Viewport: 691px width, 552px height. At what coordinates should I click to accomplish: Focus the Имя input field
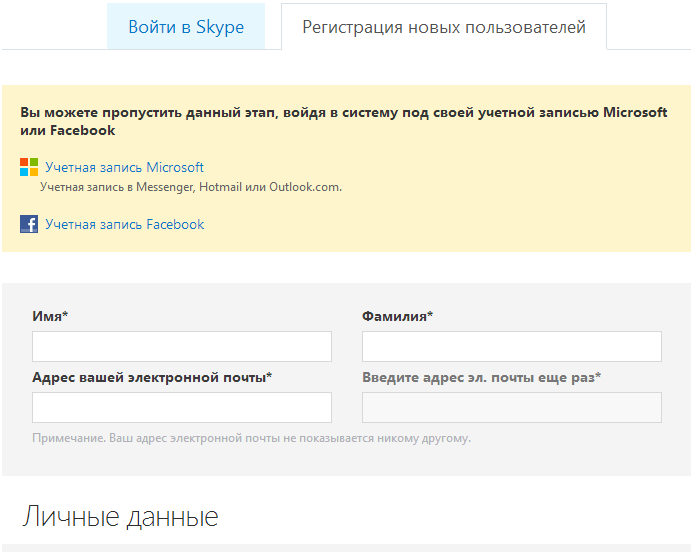click(x=182, y=346)
